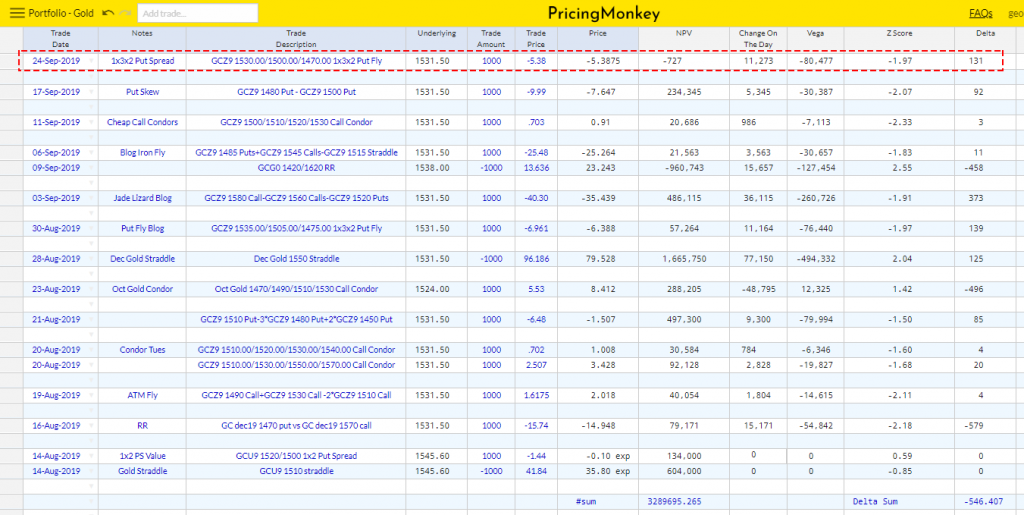This screenshot has height=515, width=1024.
Task: Click the Gold Straddle note cell
Action: (142, 471)
